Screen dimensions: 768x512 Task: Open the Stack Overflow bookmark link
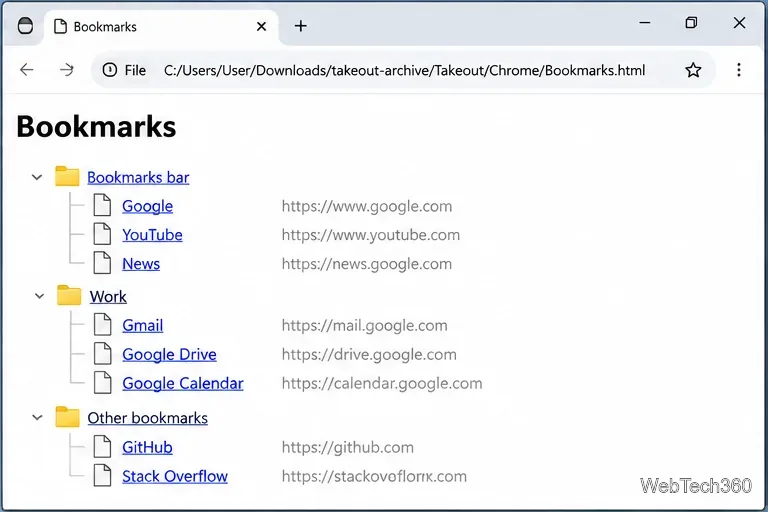[x=175, y=477]
